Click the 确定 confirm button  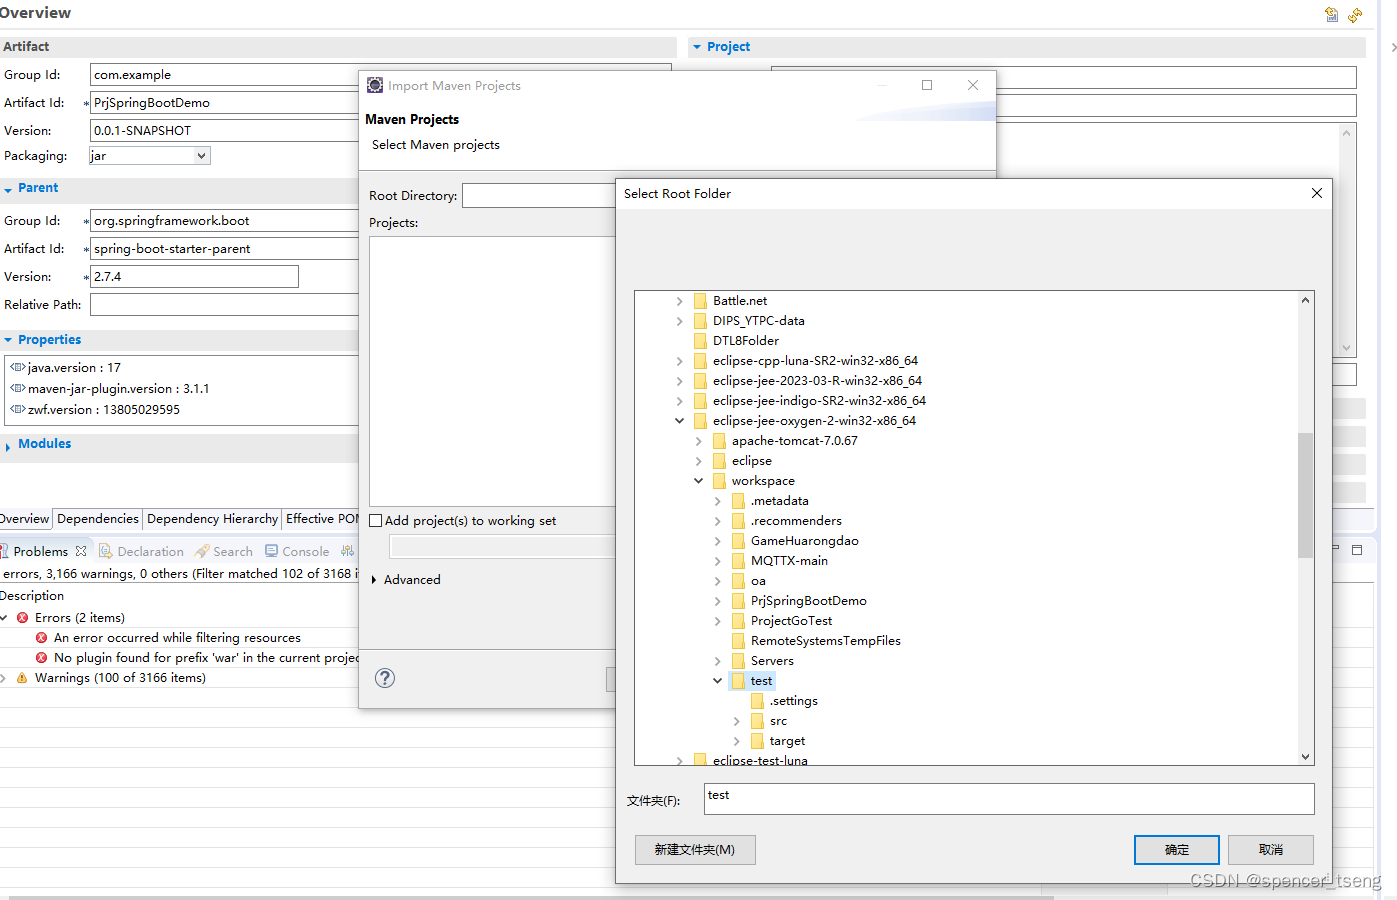tap(1176, 849)
